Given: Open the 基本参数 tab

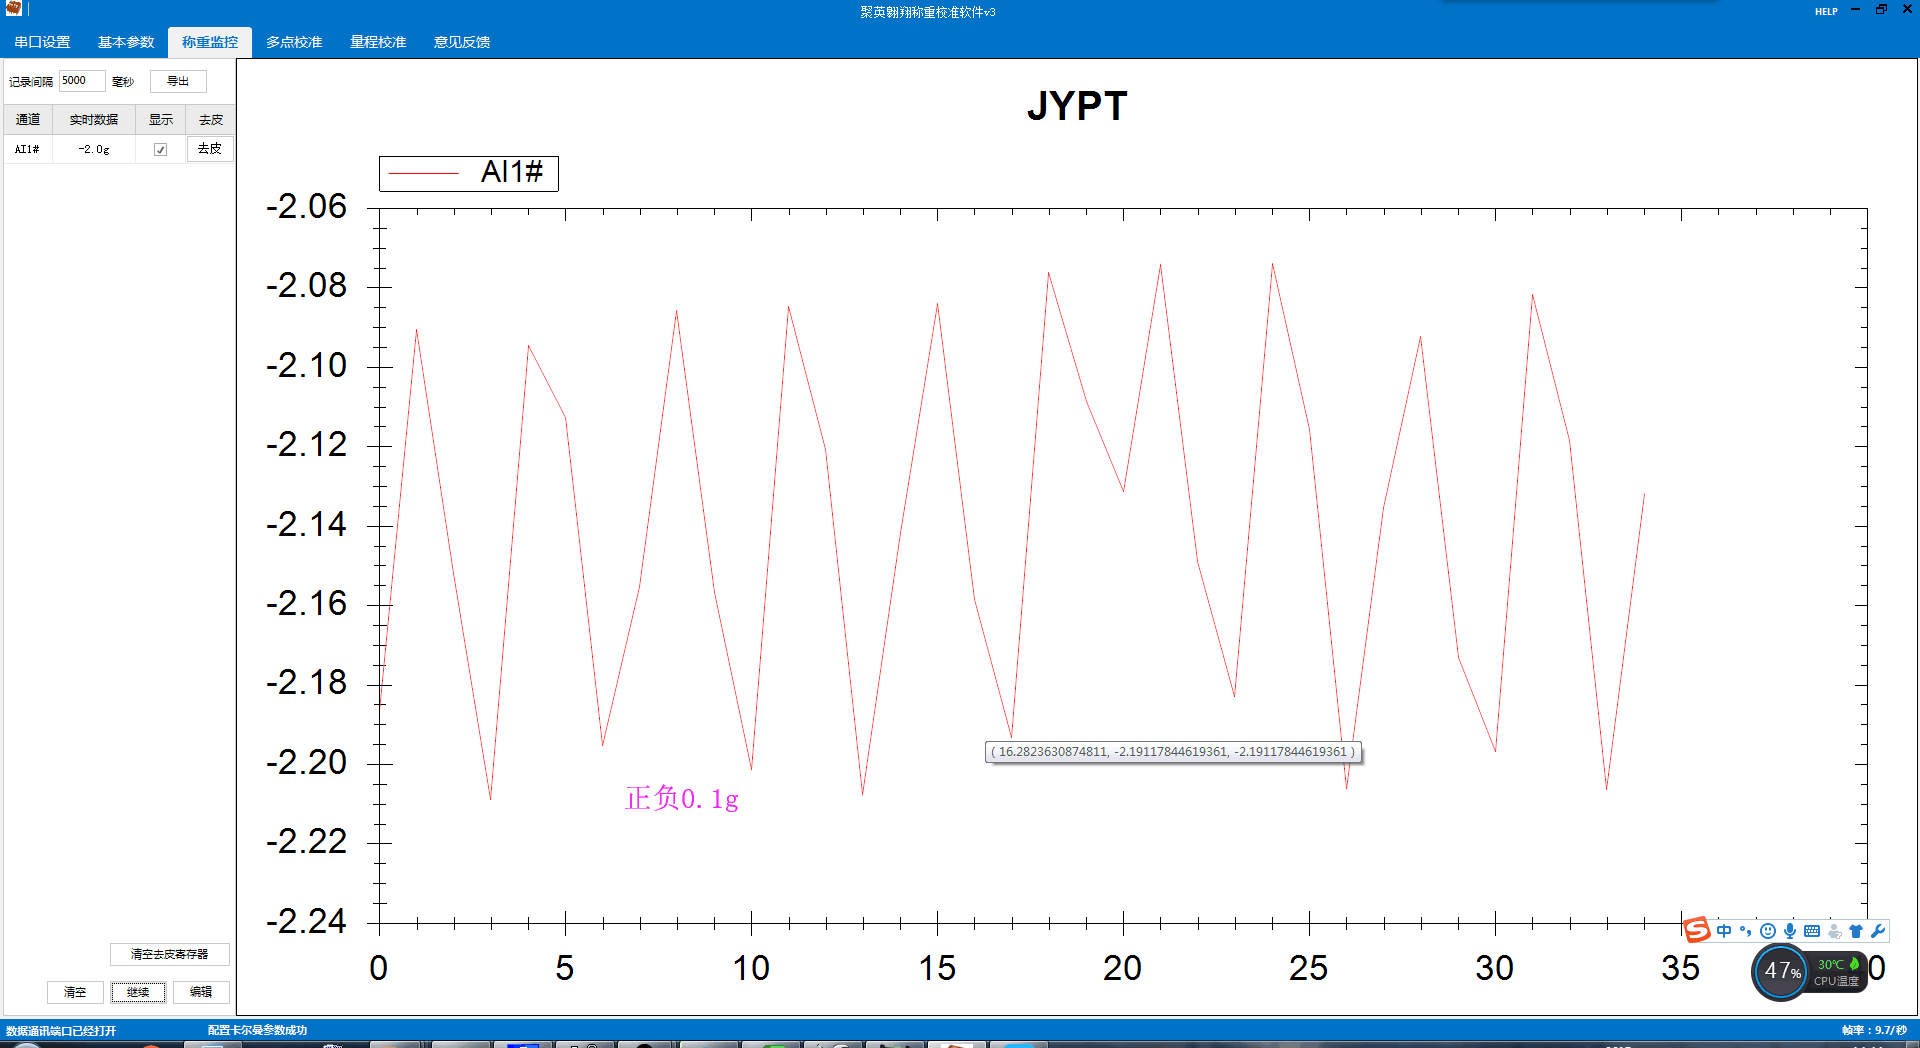Looking at the screenshot, I should point(126,42).
